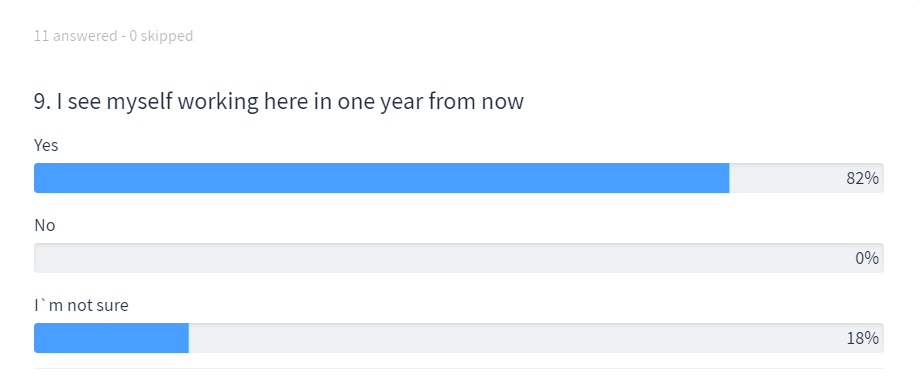Screen dimensions: 920x392
Task: Click the divider line below the results
Action: (459, 369)
